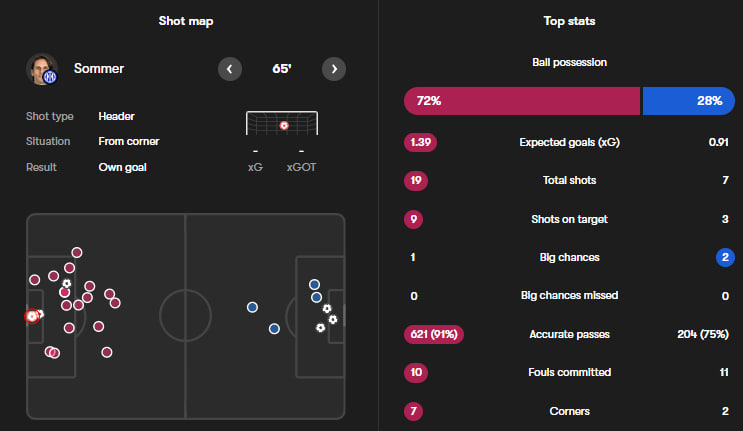Go to the previous shot arrow
The image size is (743, 431).
230,69
